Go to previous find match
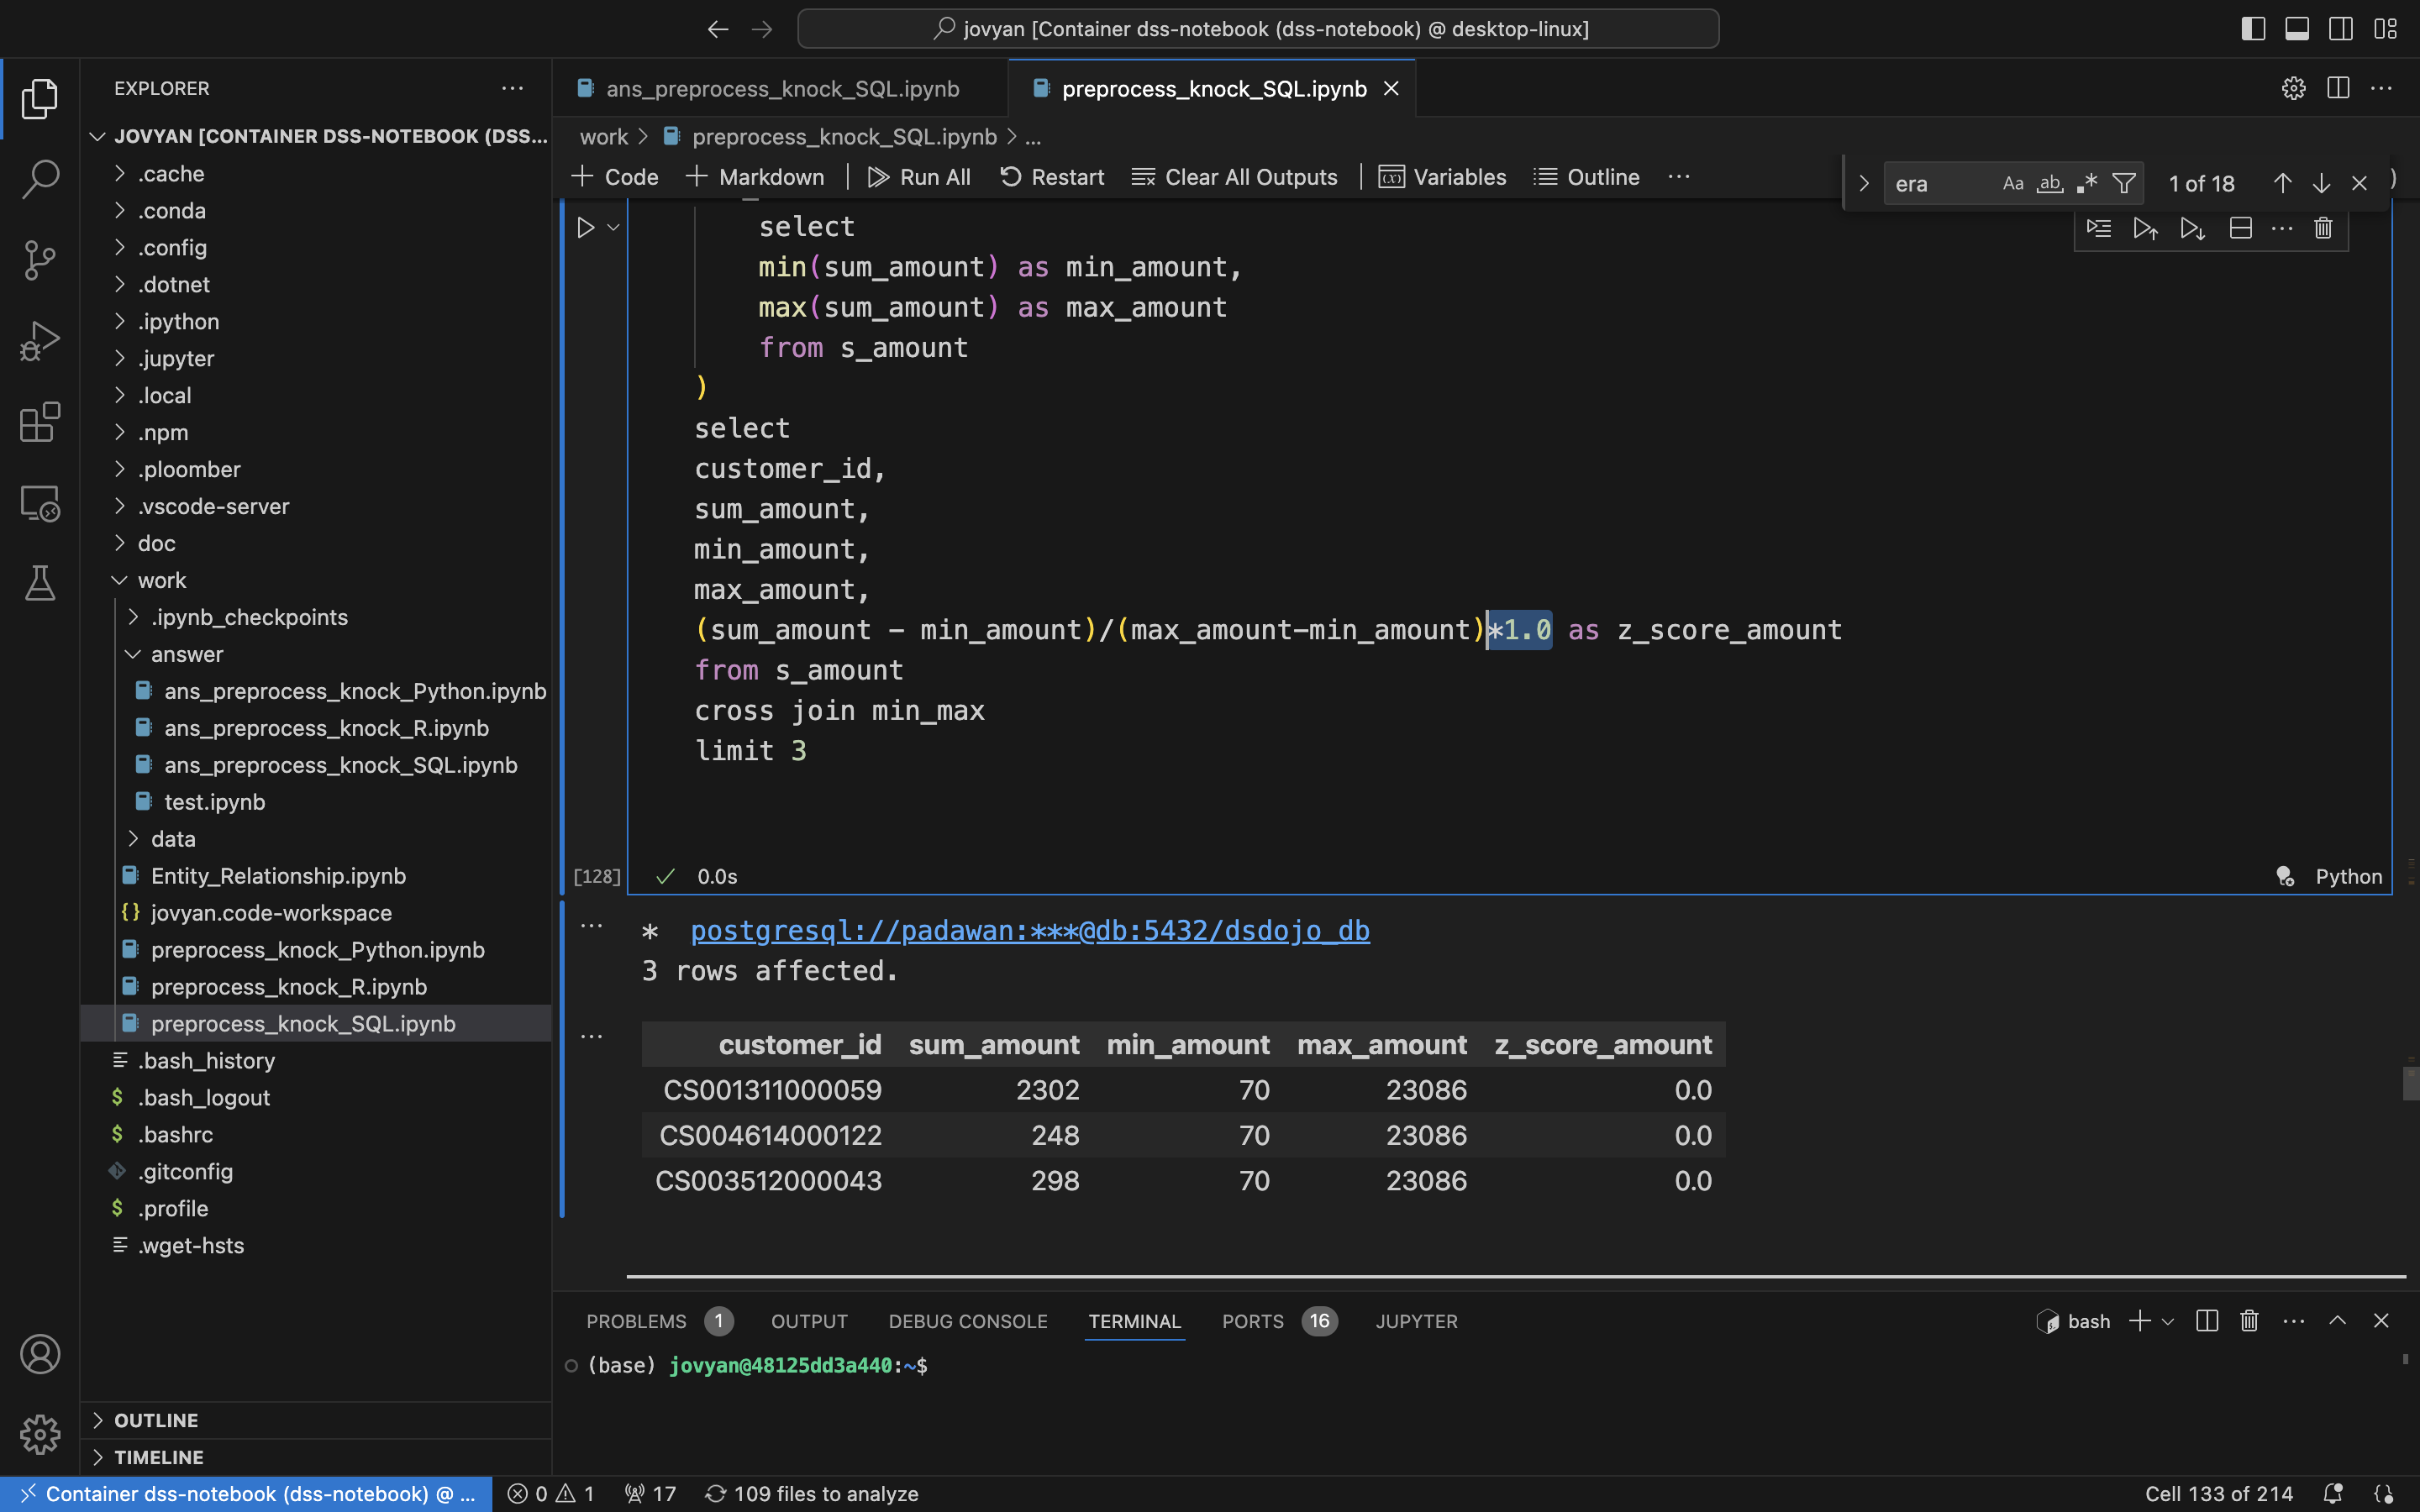Image resolution: width=2420 pixels, height=1512 pixels. [x=2282, y=184]
